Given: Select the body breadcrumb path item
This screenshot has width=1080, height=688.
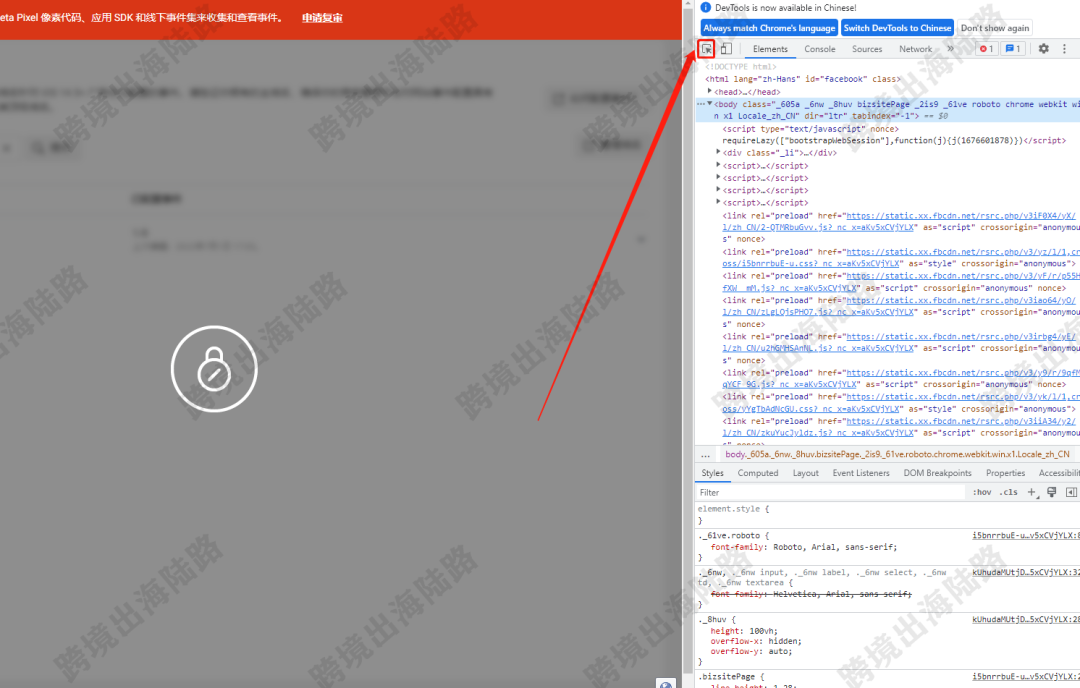Looking at the screenshot, I should (x=897, y=455).
